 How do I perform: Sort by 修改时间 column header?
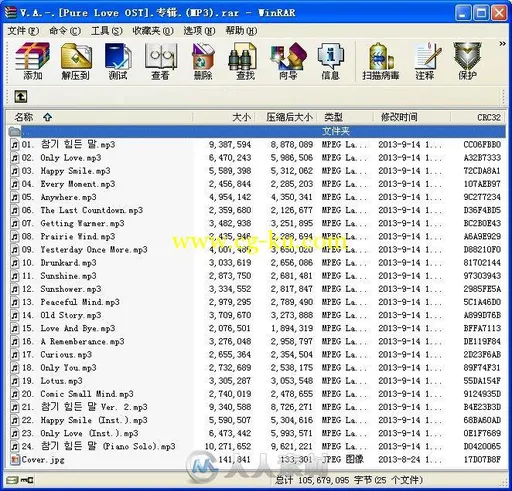pos(412,117)
